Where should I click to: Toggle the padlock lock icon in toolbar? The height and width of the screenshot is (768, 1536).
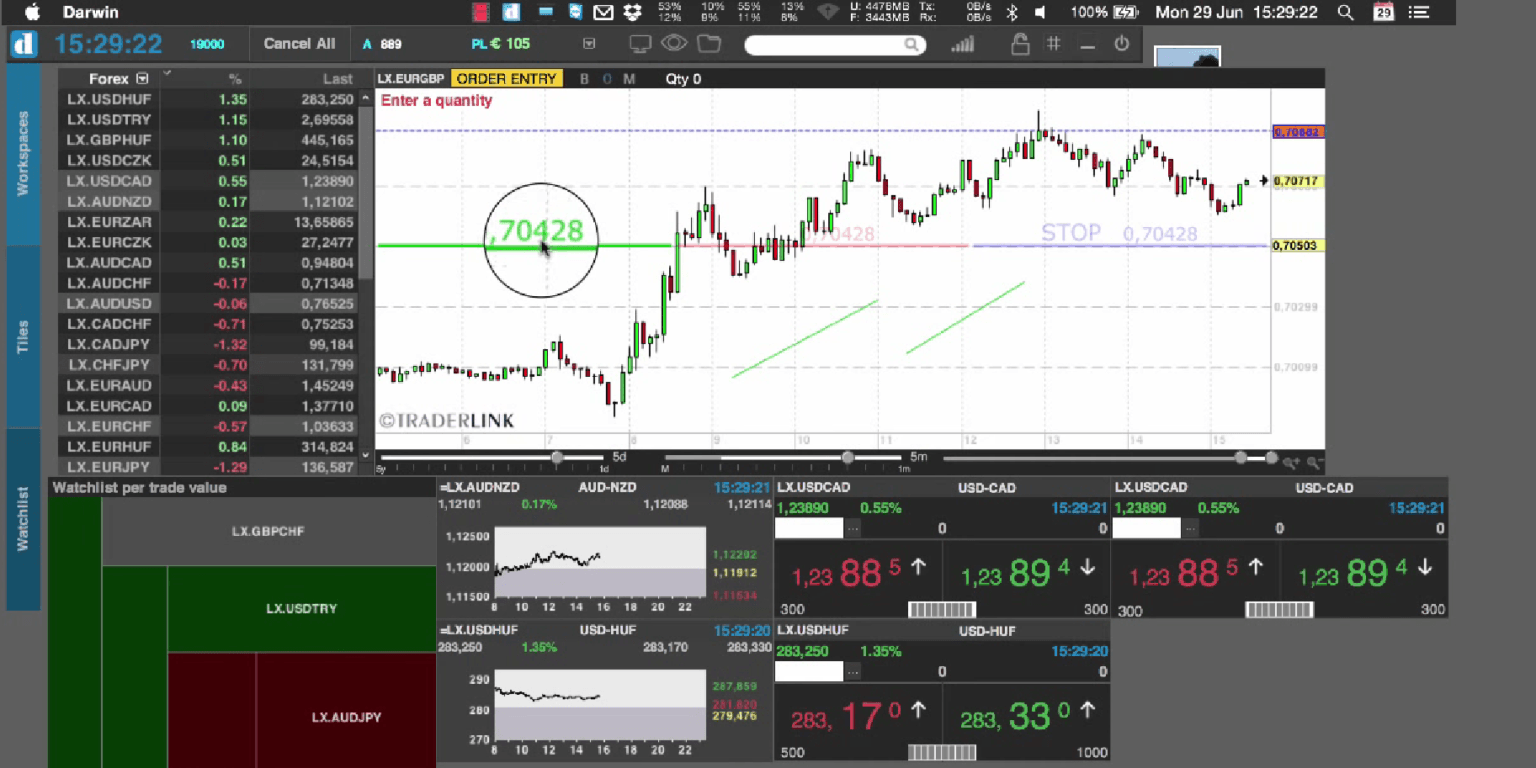point(1019,44)
